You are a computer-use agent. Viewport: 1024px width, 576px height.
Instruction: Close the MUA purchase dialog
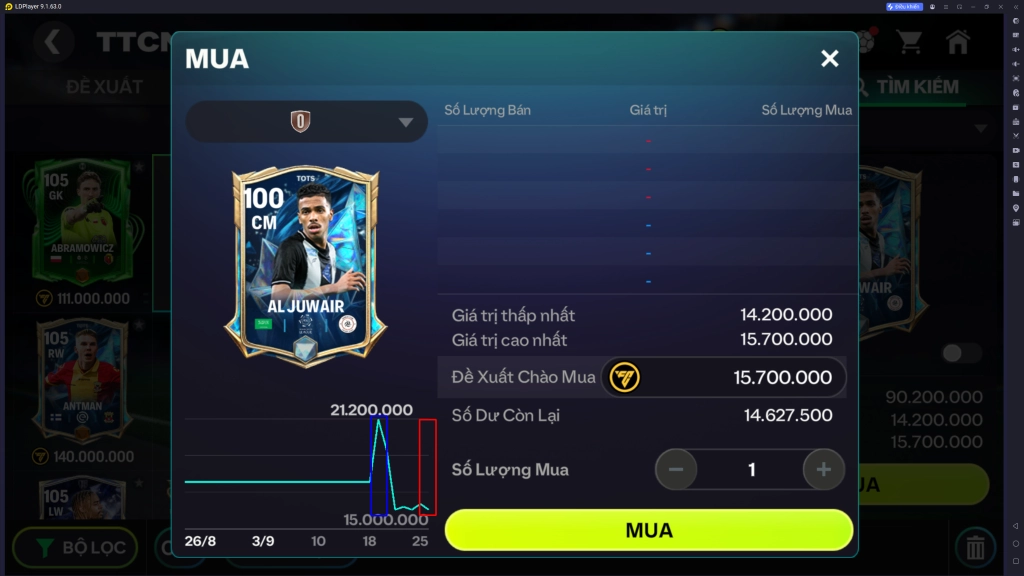(x=829, y=59)
